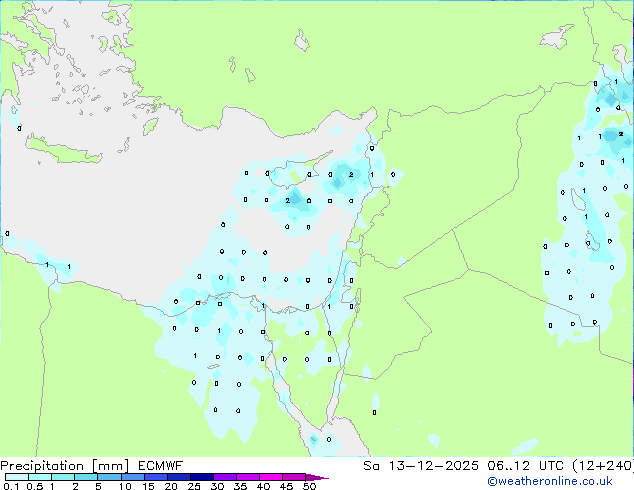Choose the 30–35 mm purple legend swatch
This screenshot has width=634, height=490.
(225, 477)
